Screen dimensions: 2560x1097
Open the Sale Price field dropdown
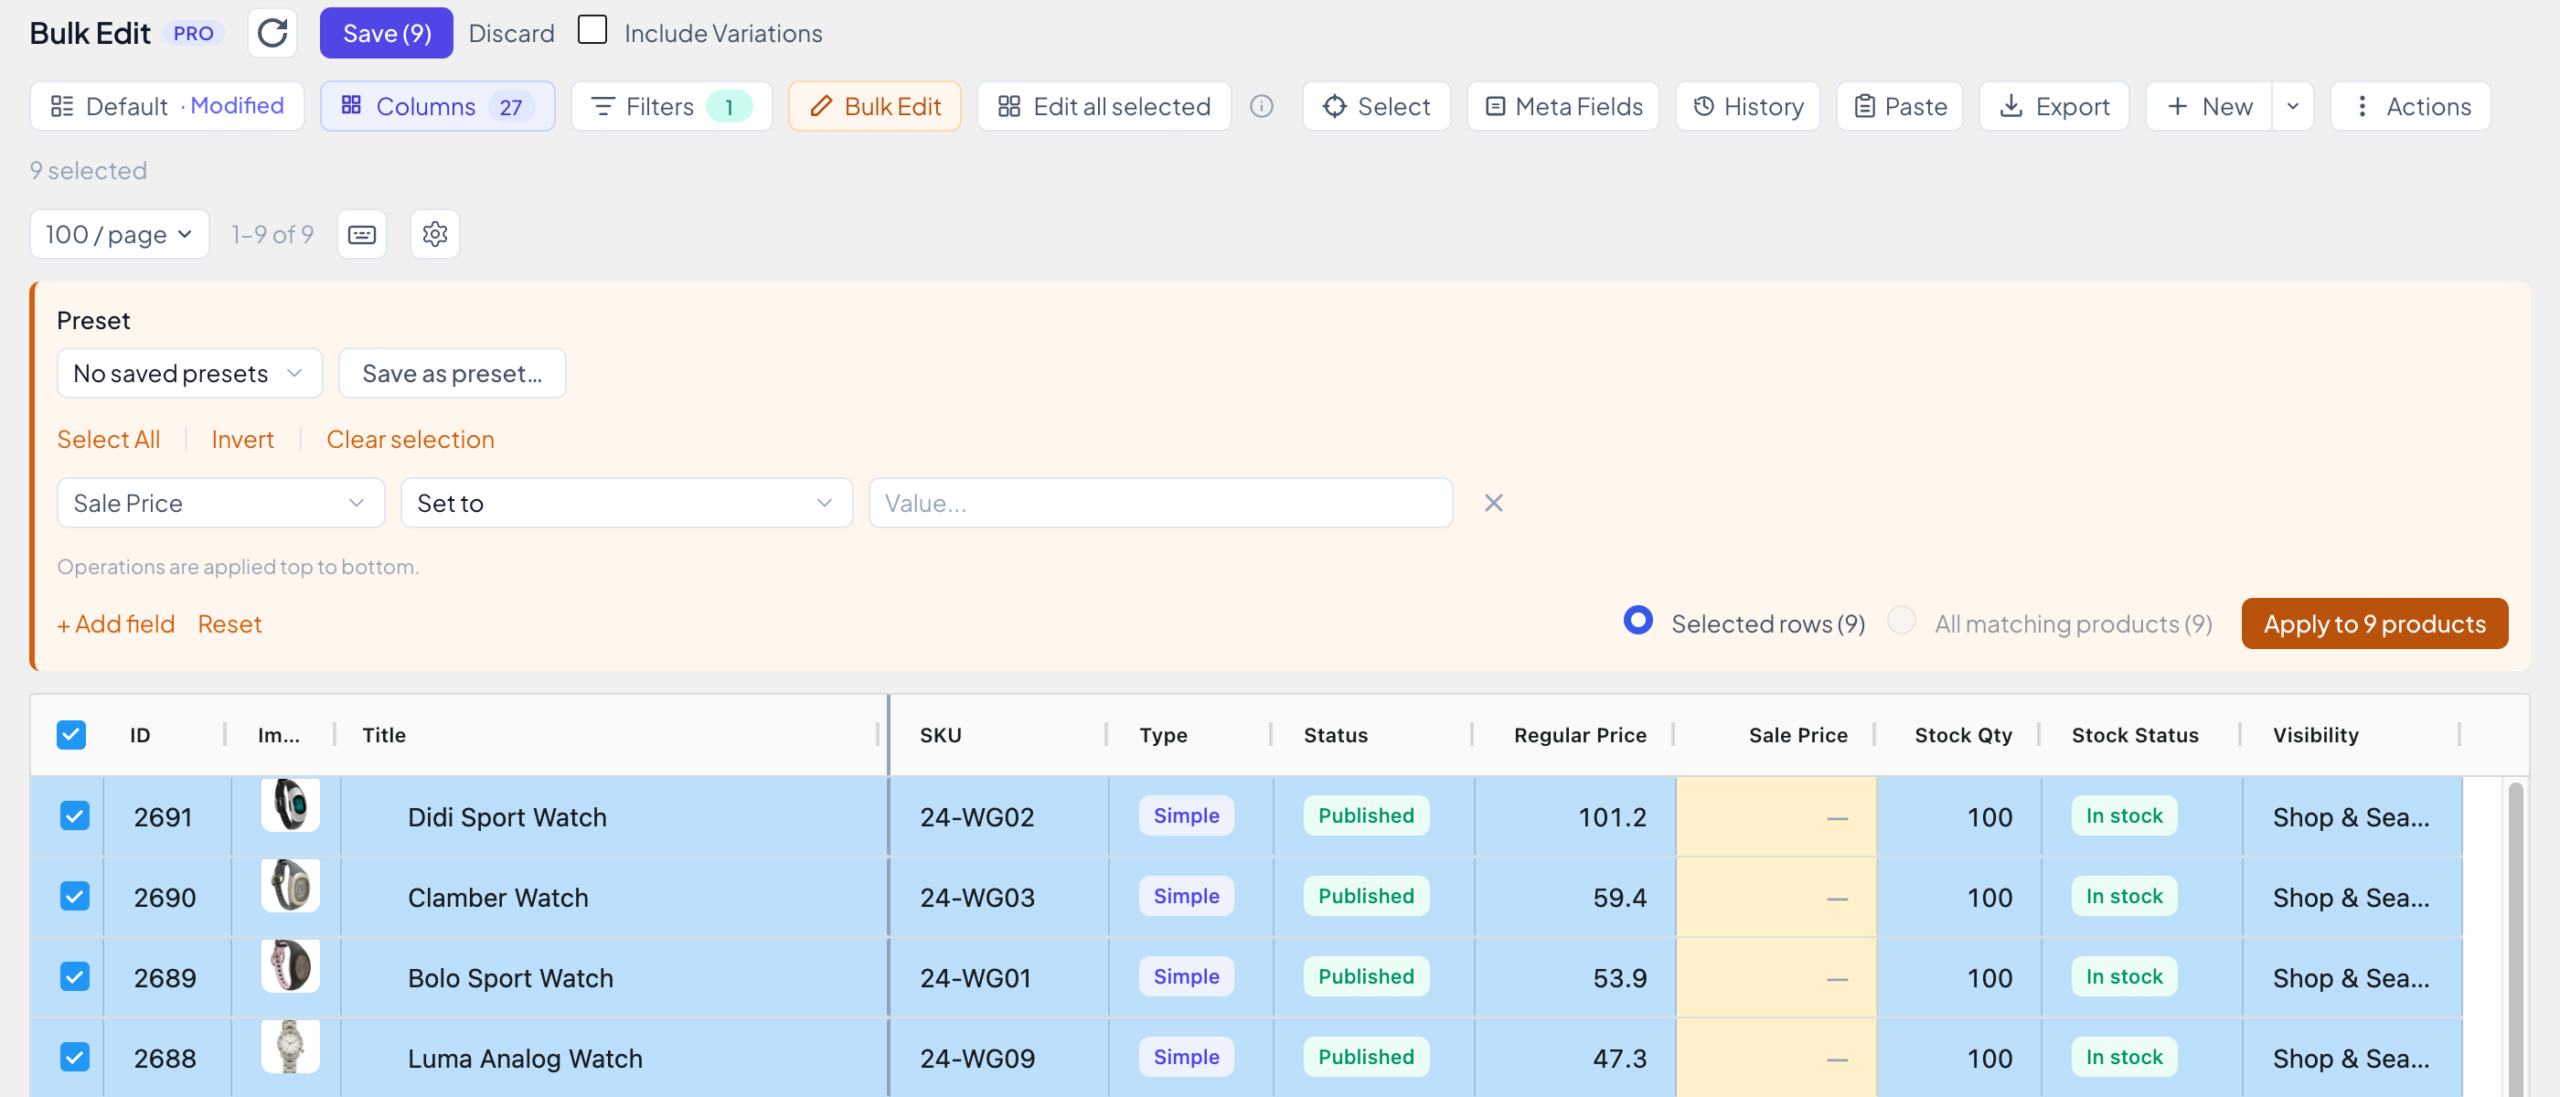point(221,503)
